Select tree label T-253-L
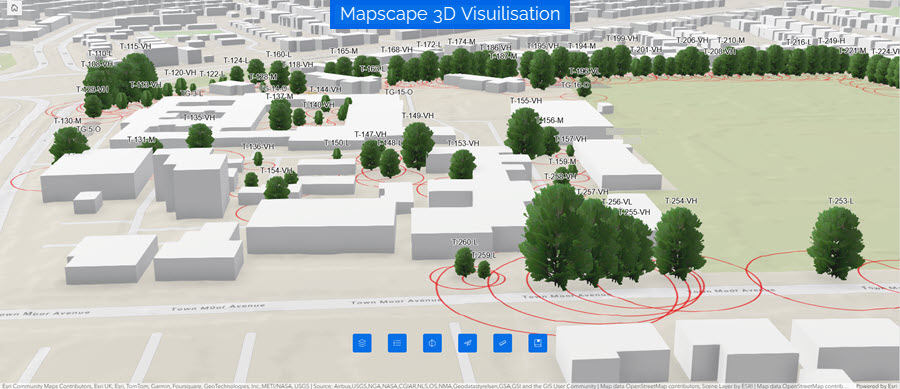 click(841, 201)
